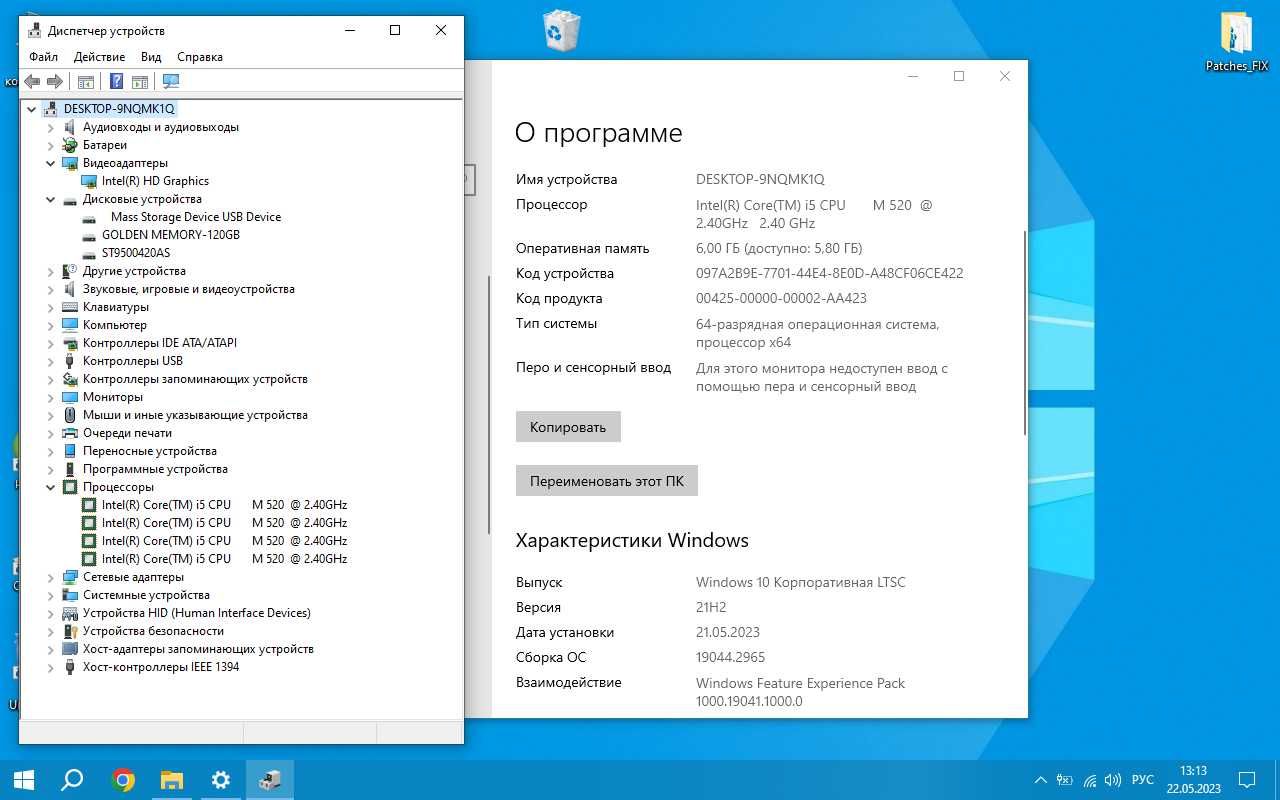Click the Wi-Fi network tray icon
1280x800 pixels.
click(x=1090, y=780)
